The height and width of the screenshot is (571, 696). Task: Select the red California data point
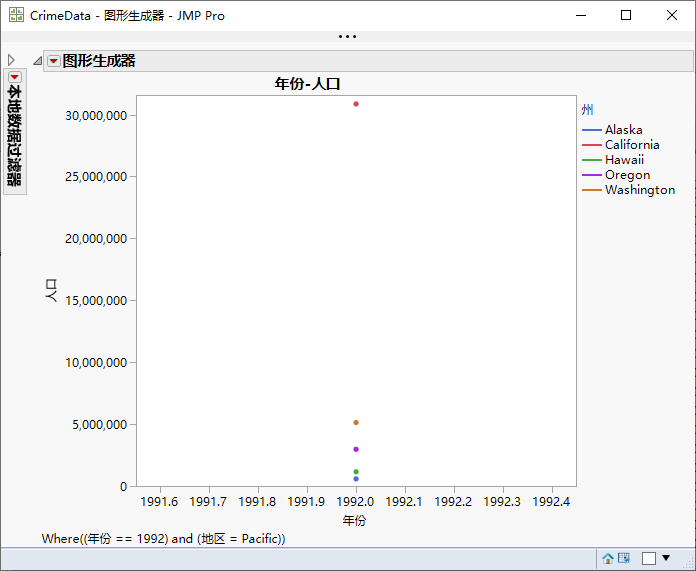click(x=356, y=104)
